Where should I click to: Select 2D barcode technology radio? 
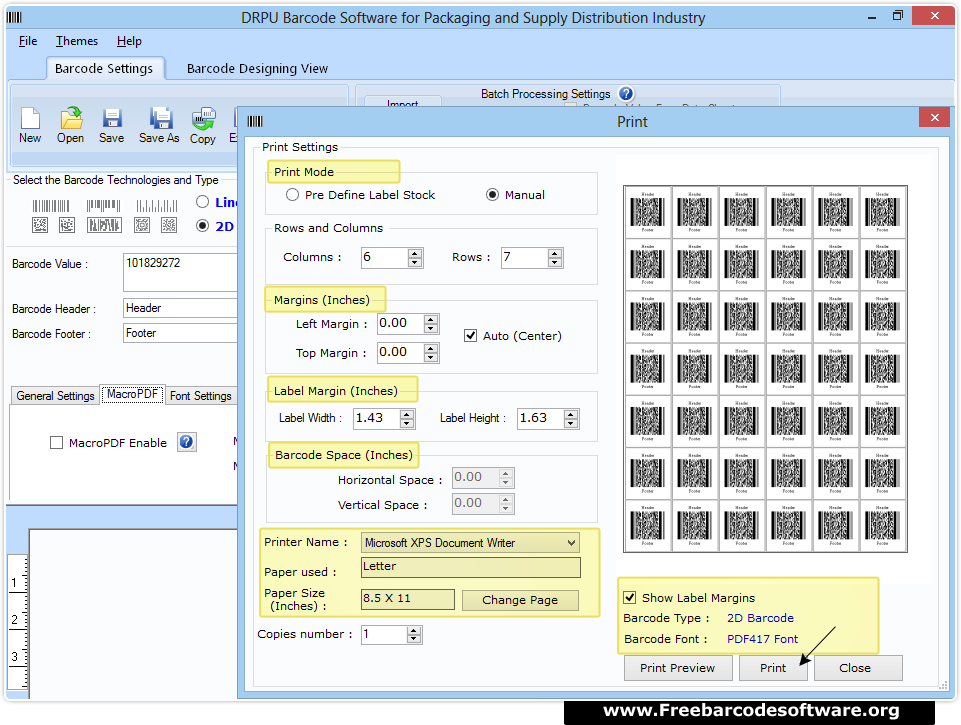click(202, 226)
